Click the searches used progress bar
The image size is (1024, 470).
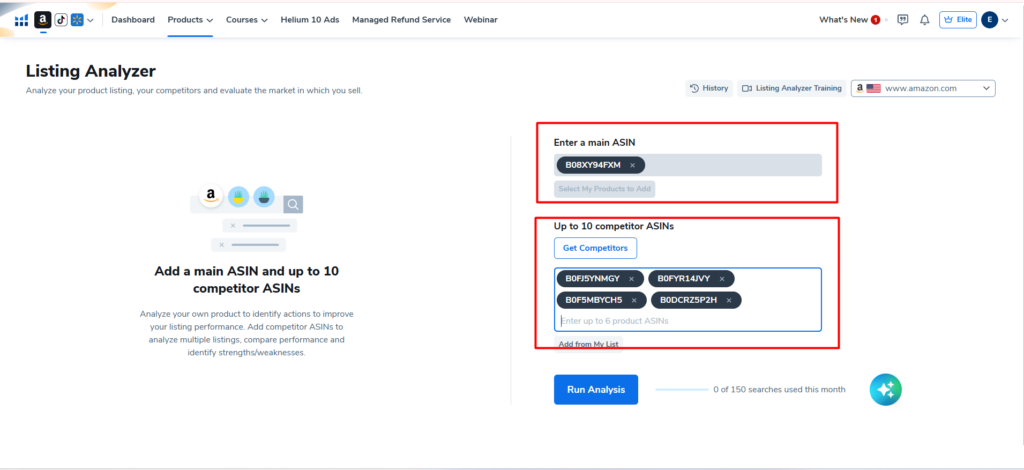point(682,390)
